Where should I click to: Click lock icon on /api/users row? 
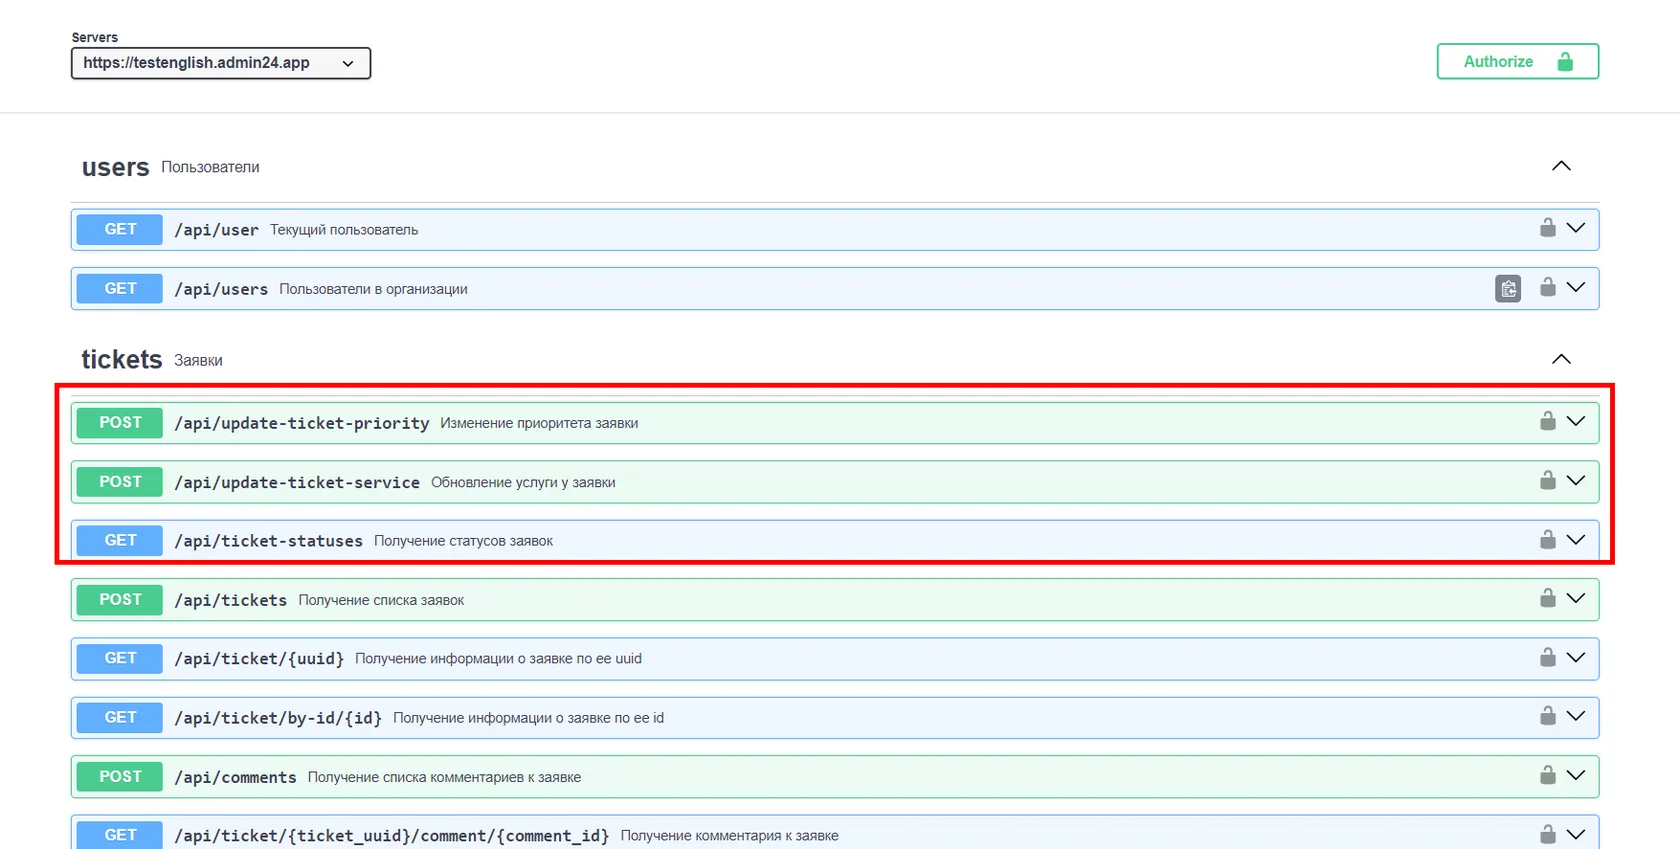[1547, 287]
